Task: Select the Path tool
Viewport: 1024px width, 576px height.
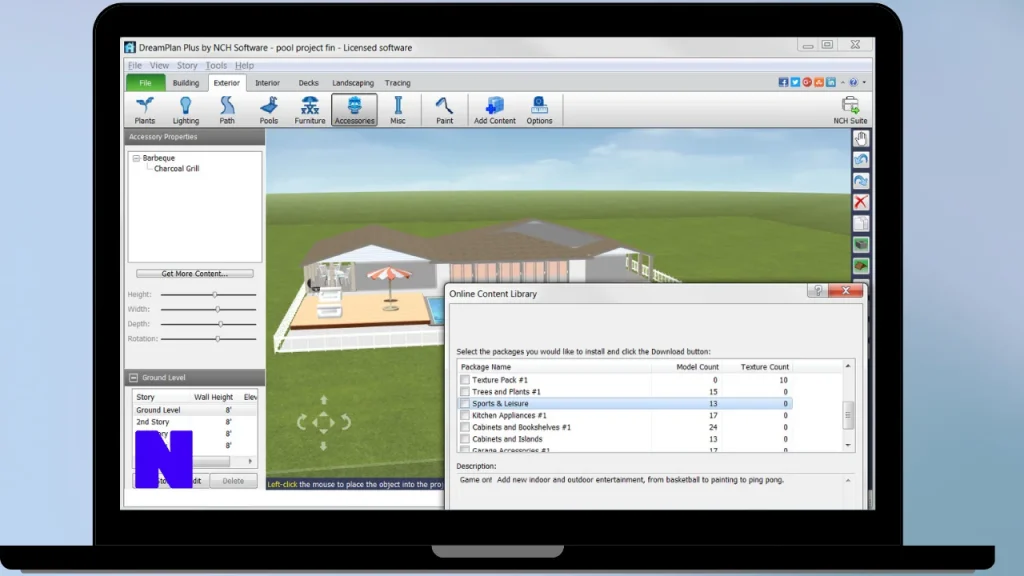Action: tap(227, 110)
